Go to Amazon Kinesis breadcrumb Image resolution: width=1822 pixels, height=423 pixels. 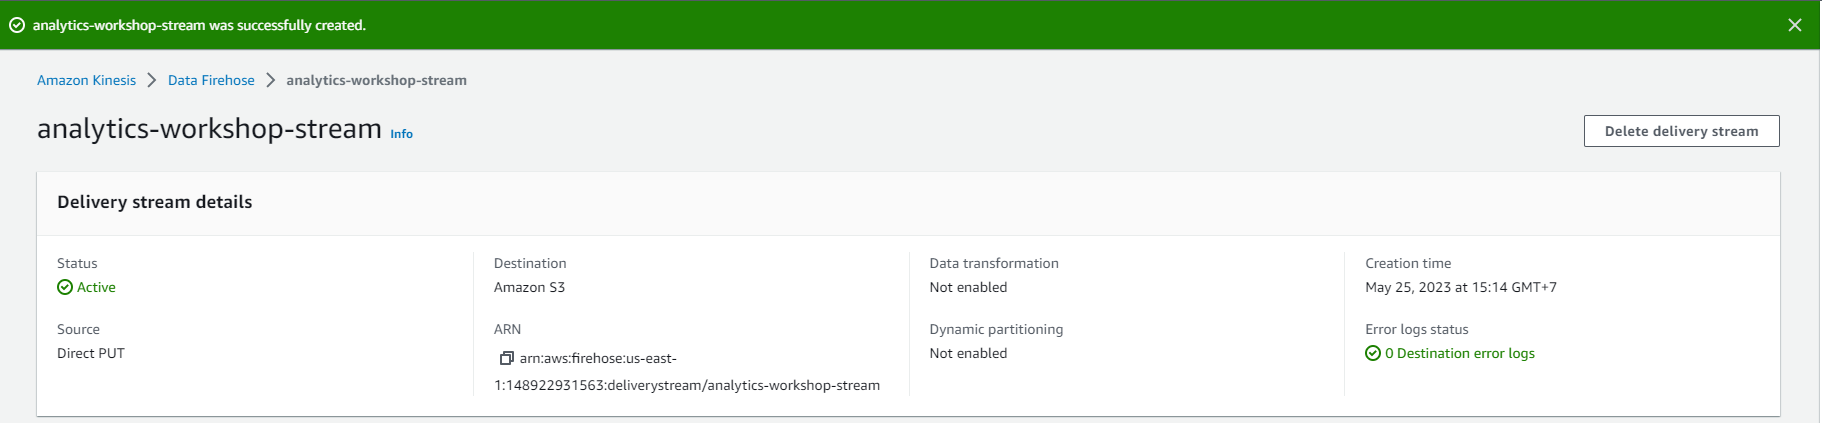tap(86, 80)
